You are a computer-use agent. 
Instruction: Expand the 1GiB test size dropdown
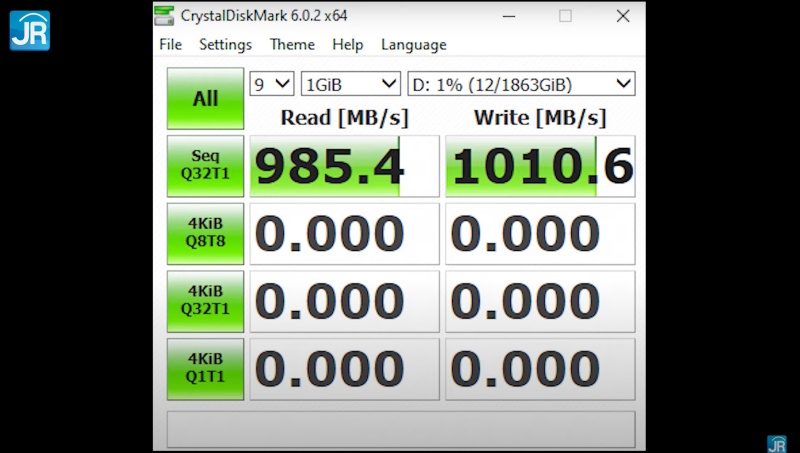coord(350,84)
